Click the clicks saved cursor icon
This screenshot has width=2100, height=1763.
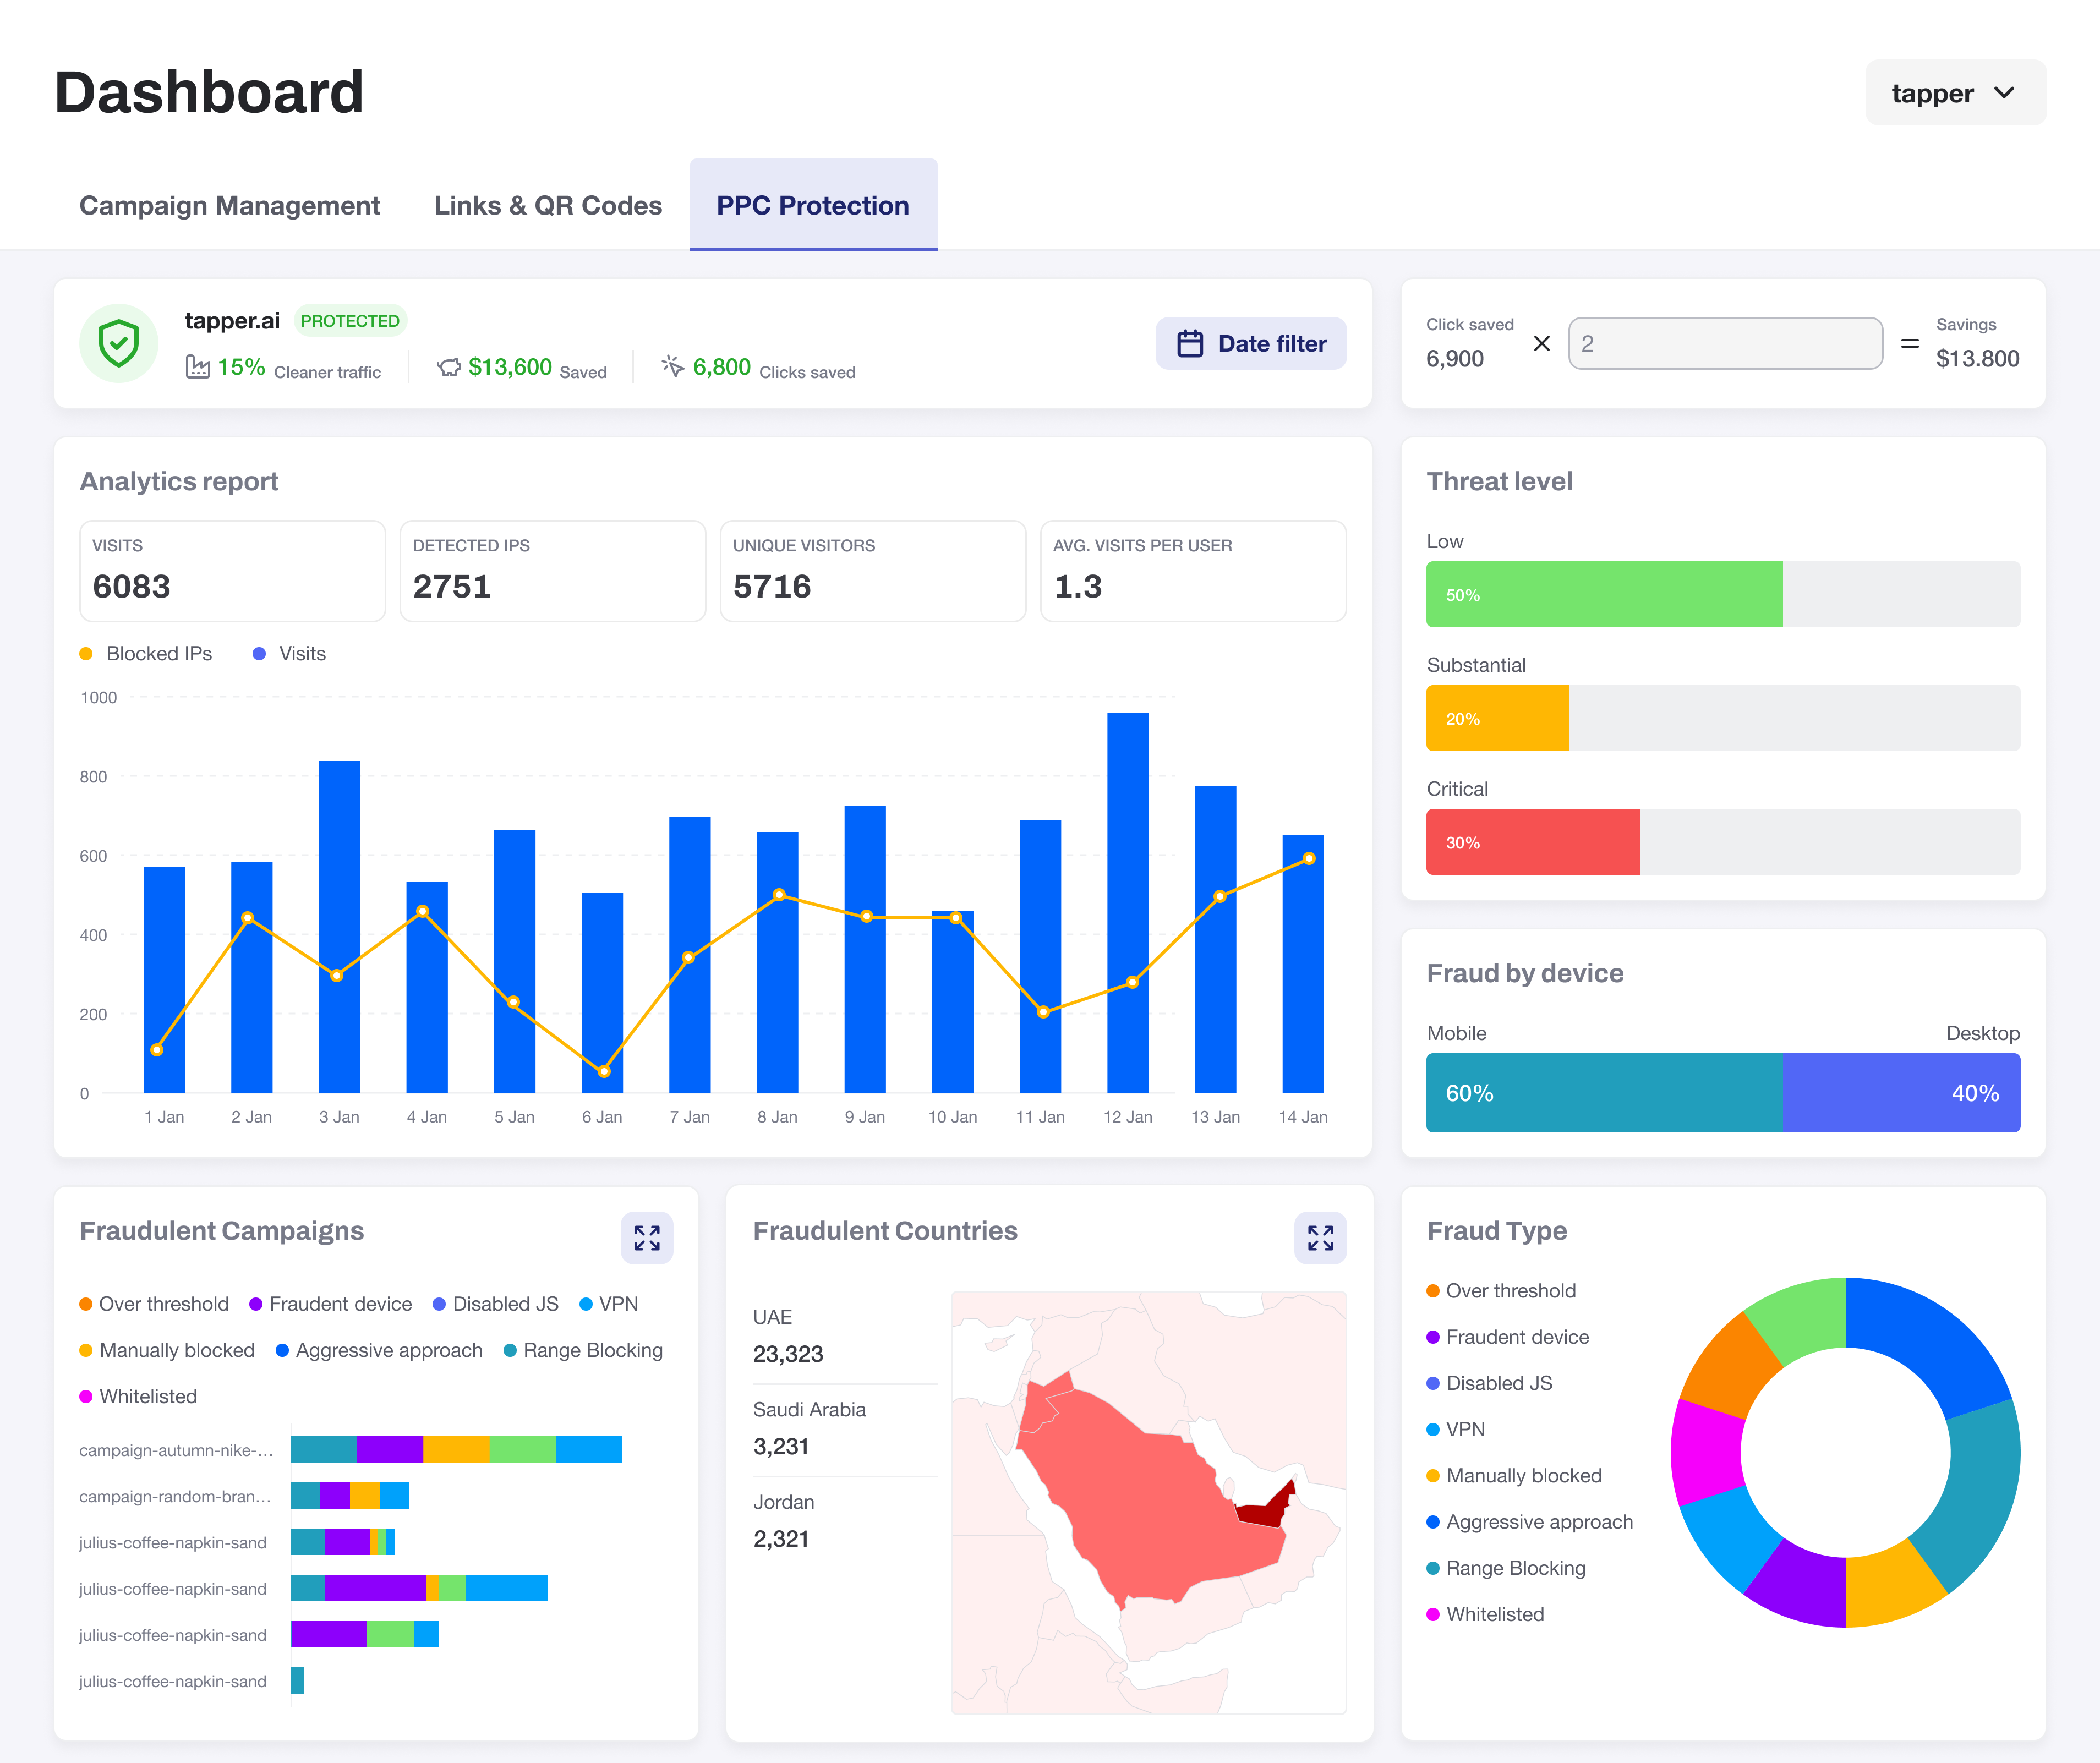673,366
